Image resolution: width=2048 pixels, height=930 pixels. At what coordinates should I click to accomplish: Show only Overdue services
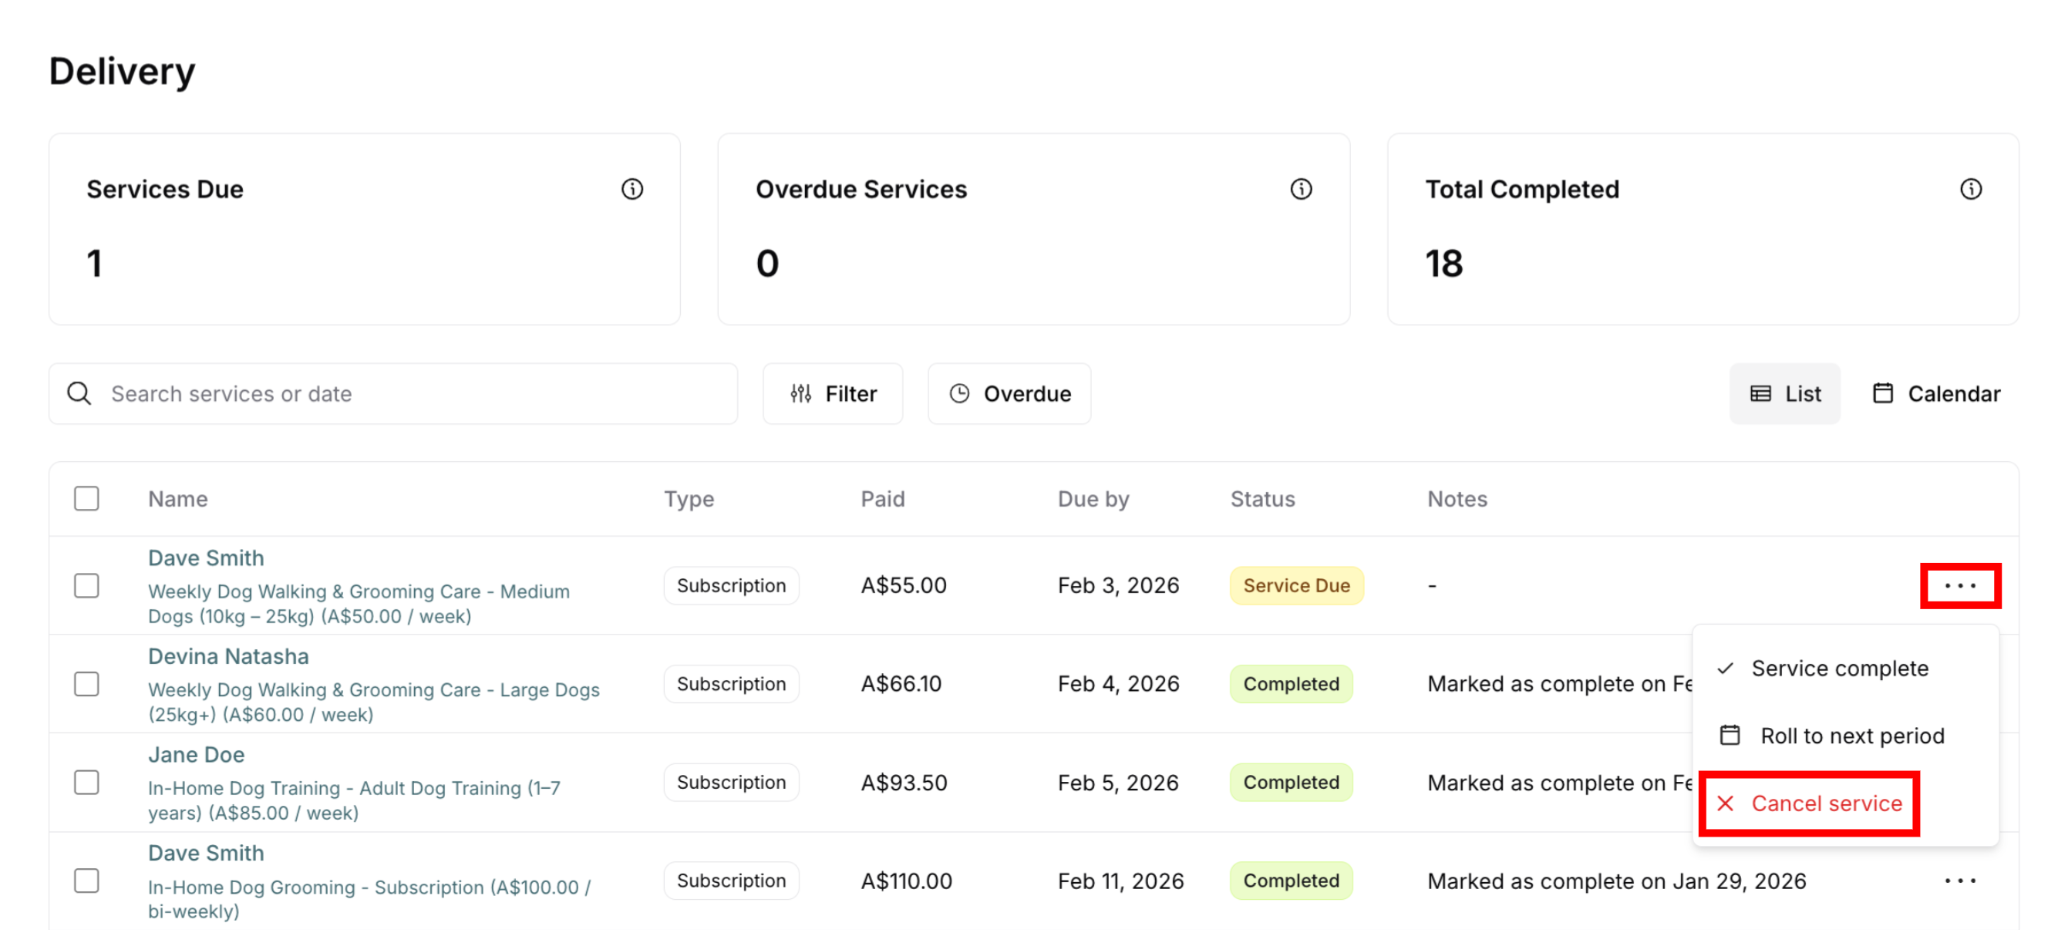coord(1009,394)
